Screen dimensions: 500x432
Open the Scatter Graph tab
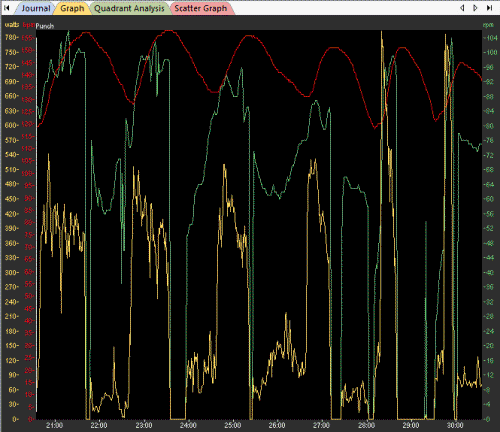point(201,8)
